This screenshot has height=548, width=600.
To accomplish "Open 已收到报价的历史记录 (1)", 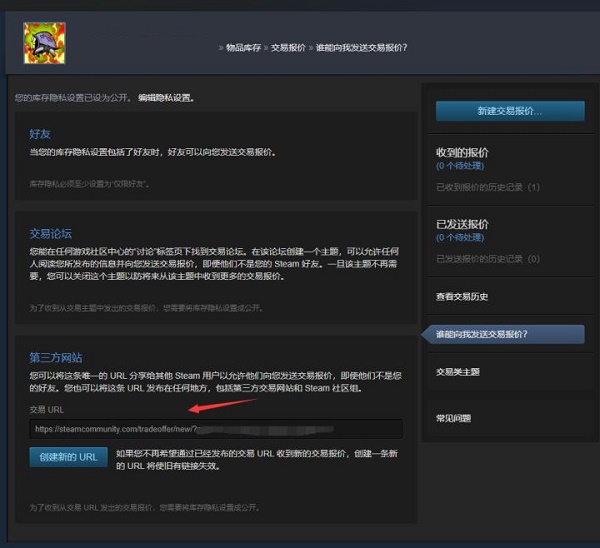I will [488, 187].
